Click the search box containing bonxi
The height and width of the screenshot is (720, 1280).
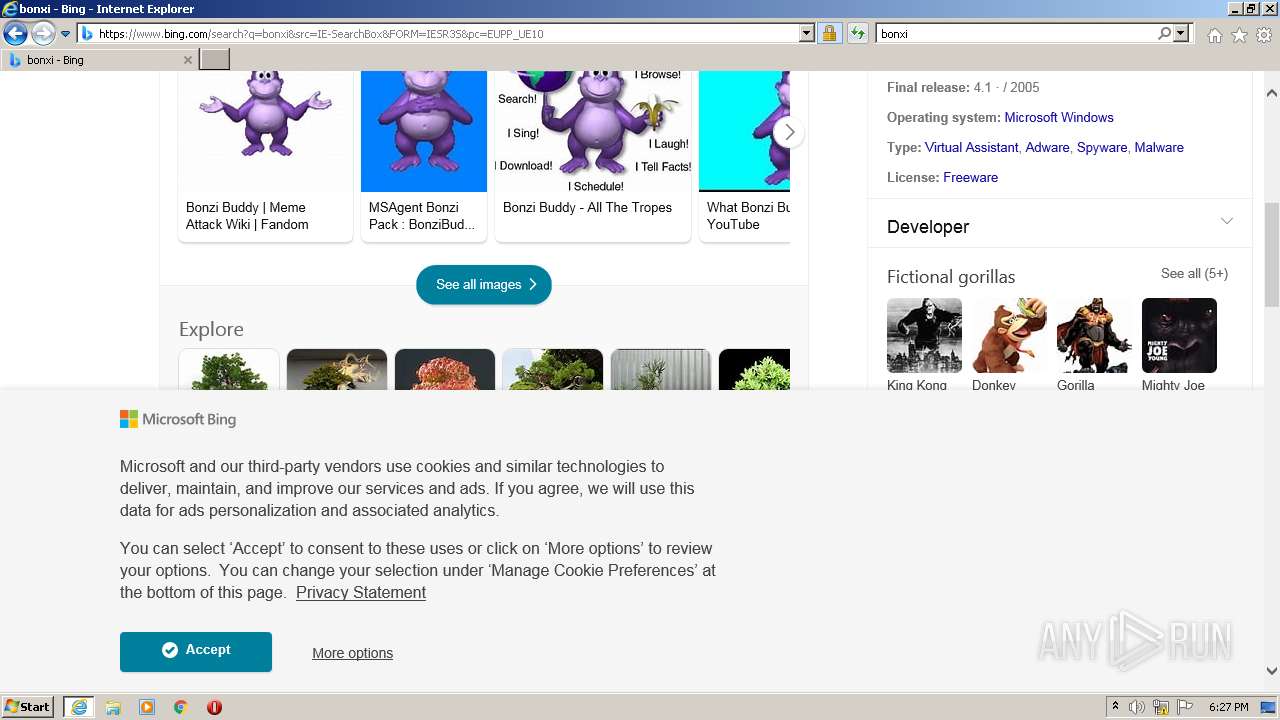[1016, 34]
